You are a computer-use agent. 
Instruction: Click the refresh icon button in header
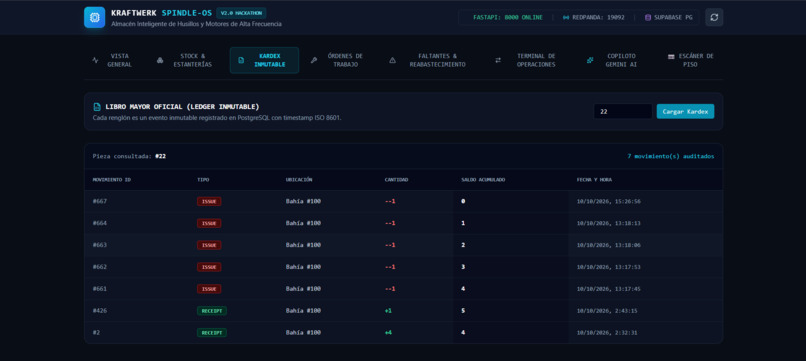tap(714, 17)
